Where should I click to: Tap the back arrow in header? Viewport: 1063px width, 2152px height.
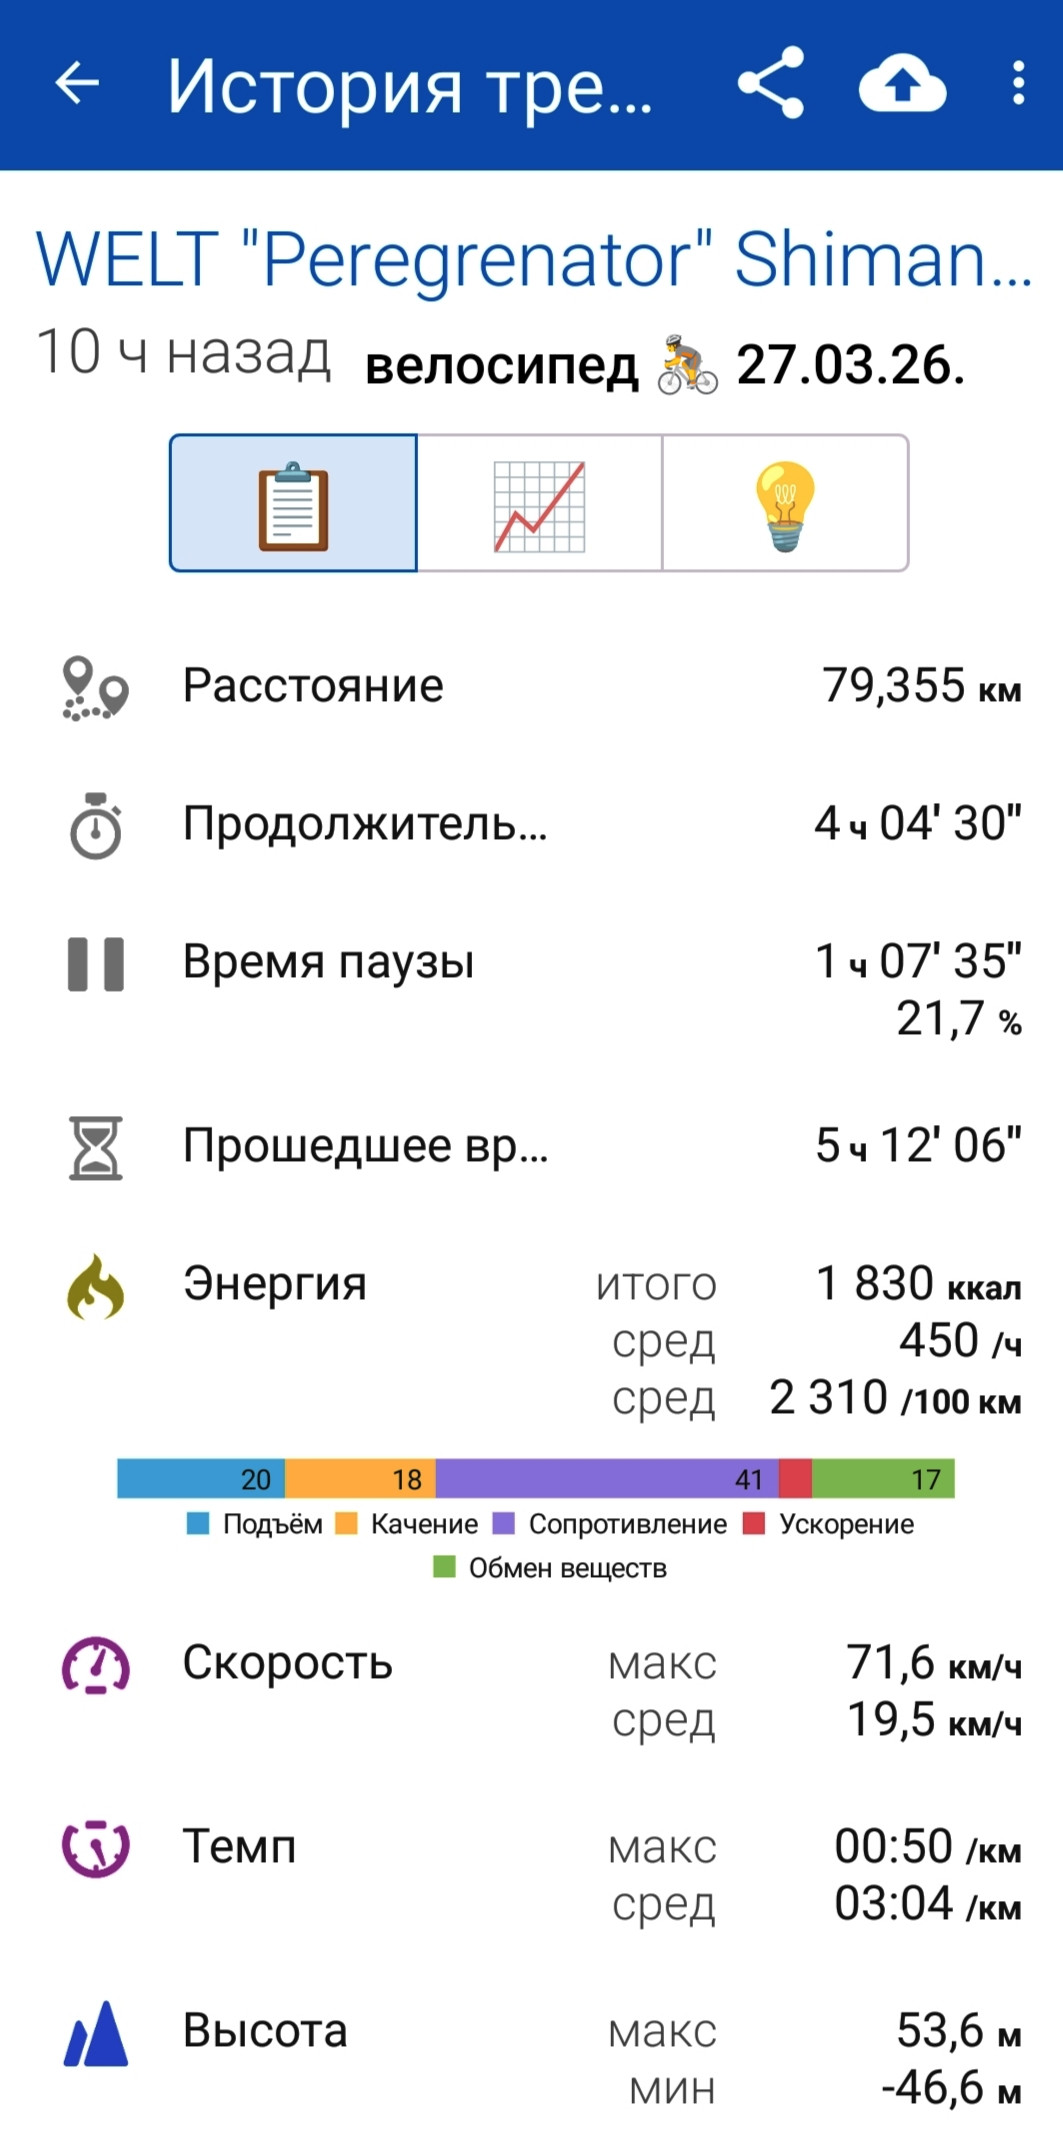pyautogui.click(x=77, y=83)
